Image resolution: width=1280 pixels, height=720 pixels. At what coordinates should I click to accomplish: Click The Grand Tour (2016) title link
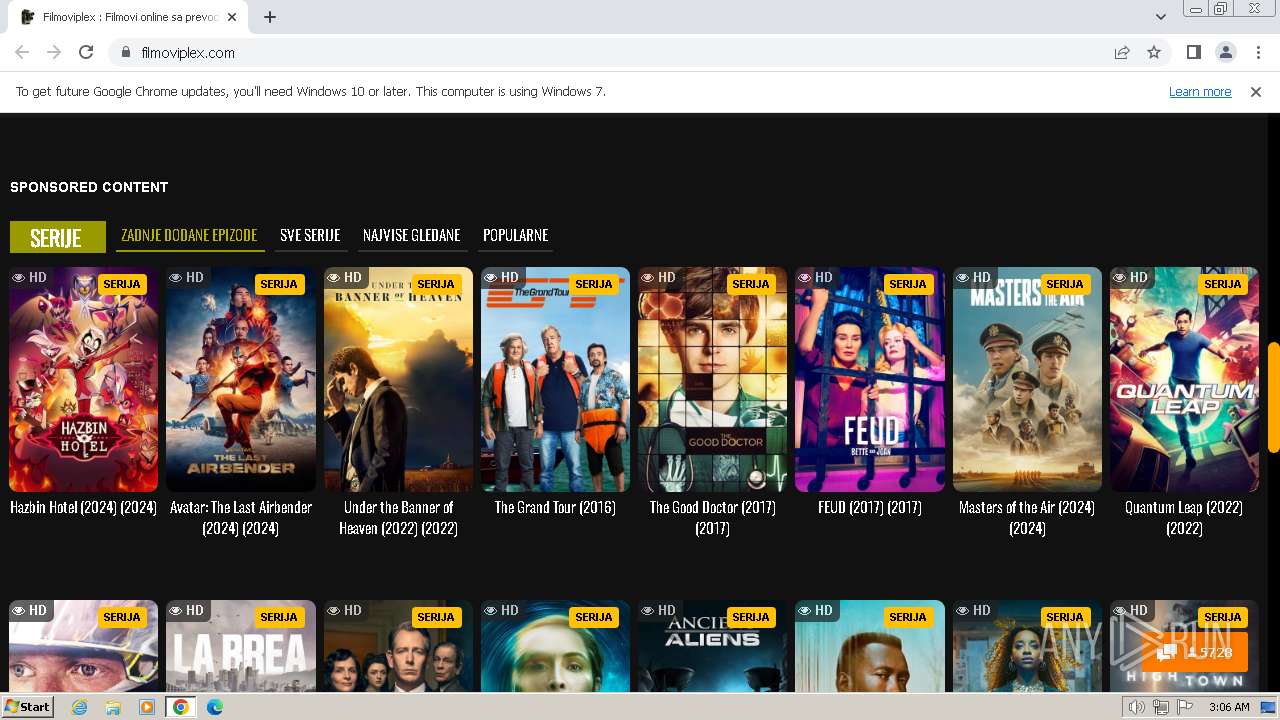[x=555, y=508]
